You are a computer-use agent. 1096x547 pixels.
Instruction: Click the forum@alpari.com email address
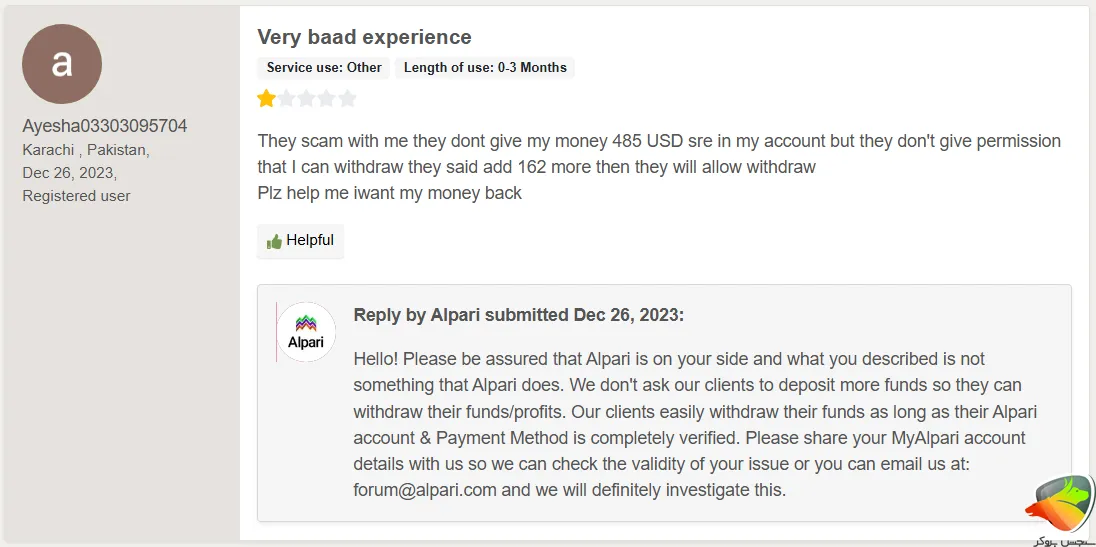click(425, 490)
